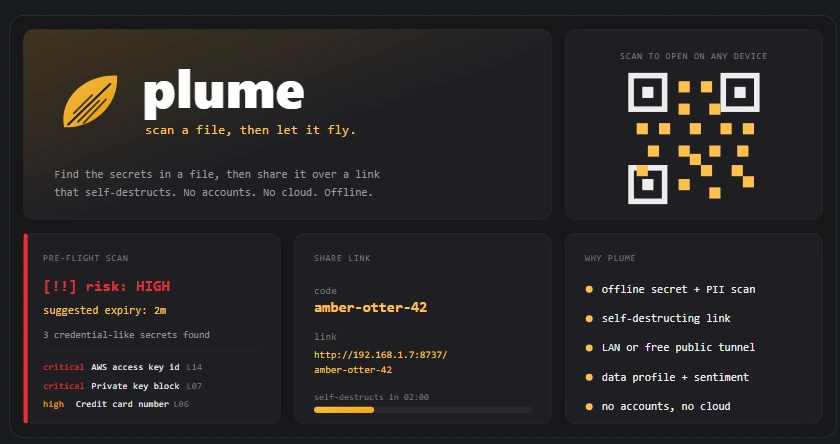Click the 'No accounts. No cloud. Offline.' line
Screen dimensions: 840x444
click(x=278, y=192)
